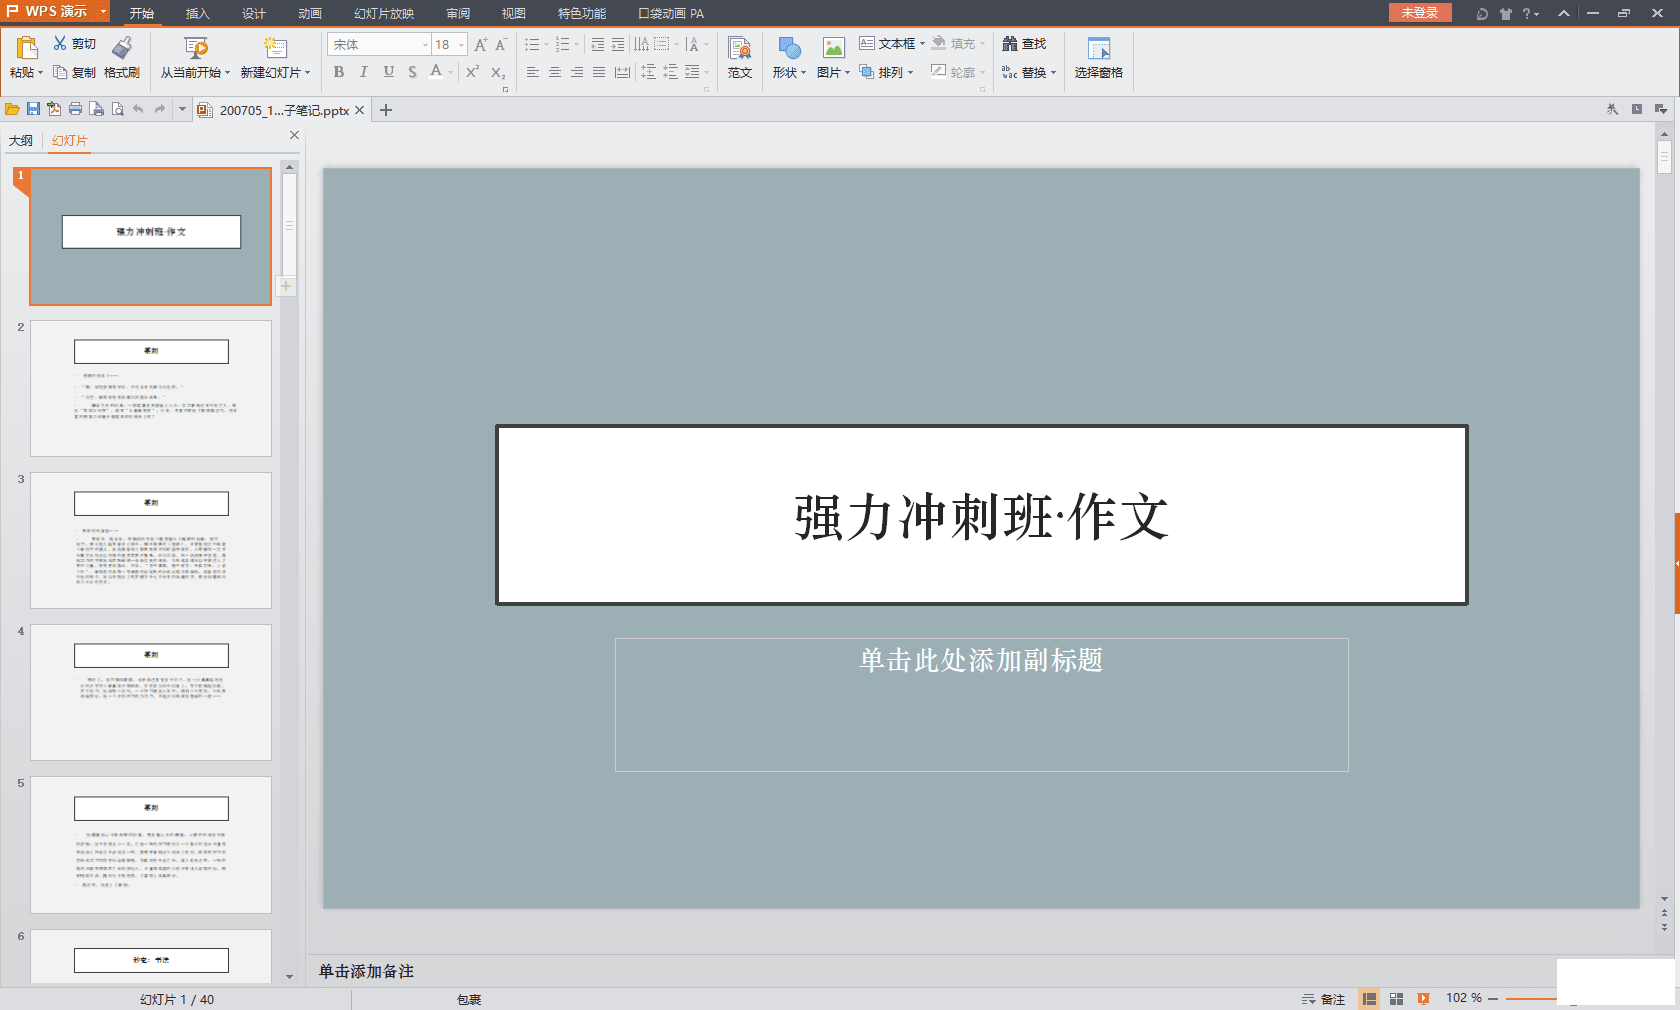The height and width of the screenshot is (1010, 1680).
Task: Start slideshow from current slide (从当前开始) icon
Action: [196, 47]
